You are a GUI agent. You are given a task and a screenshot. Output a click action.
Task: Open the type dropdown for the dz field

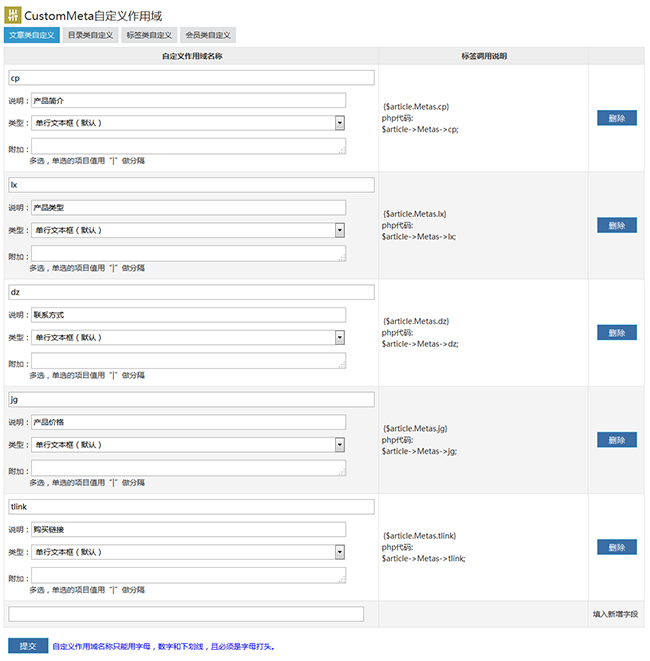188,337
